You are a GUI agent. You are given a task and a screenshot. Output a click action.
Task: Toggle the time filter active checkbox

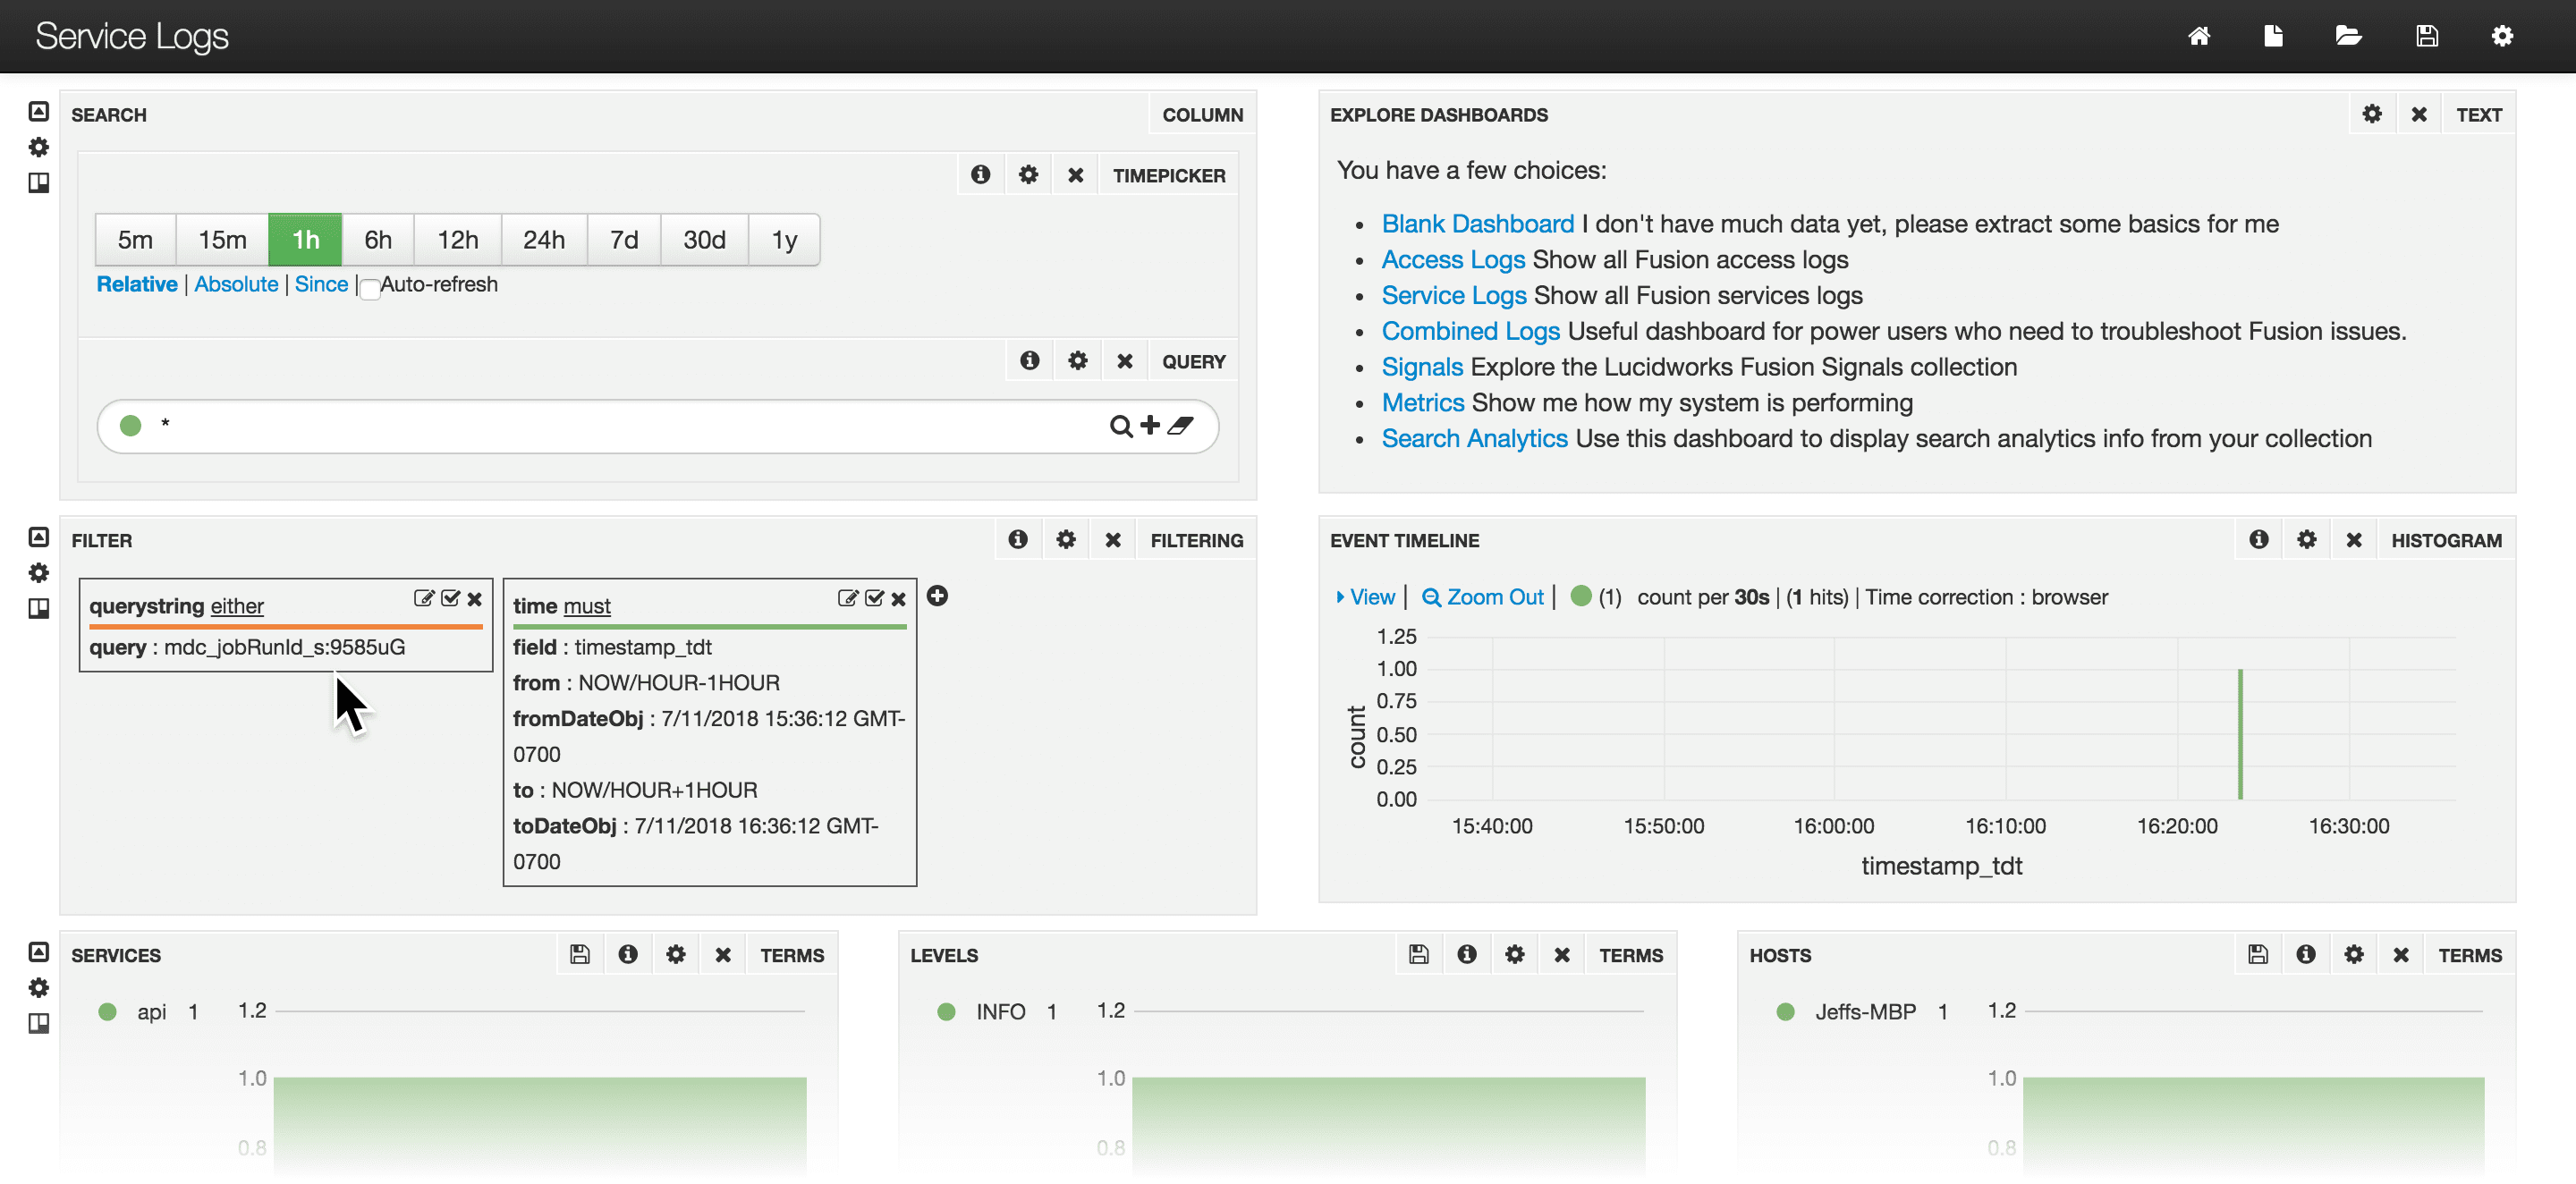coord(875,598)
